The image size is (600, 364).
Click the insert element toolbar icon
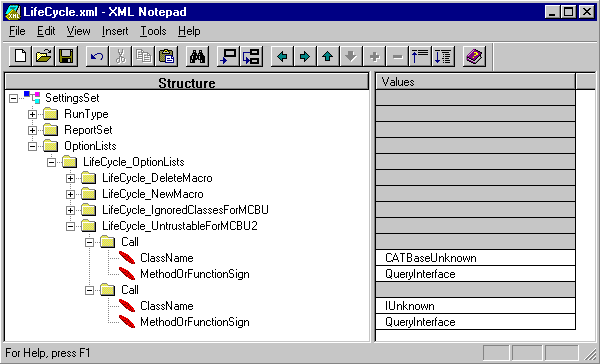pos(228,57)
